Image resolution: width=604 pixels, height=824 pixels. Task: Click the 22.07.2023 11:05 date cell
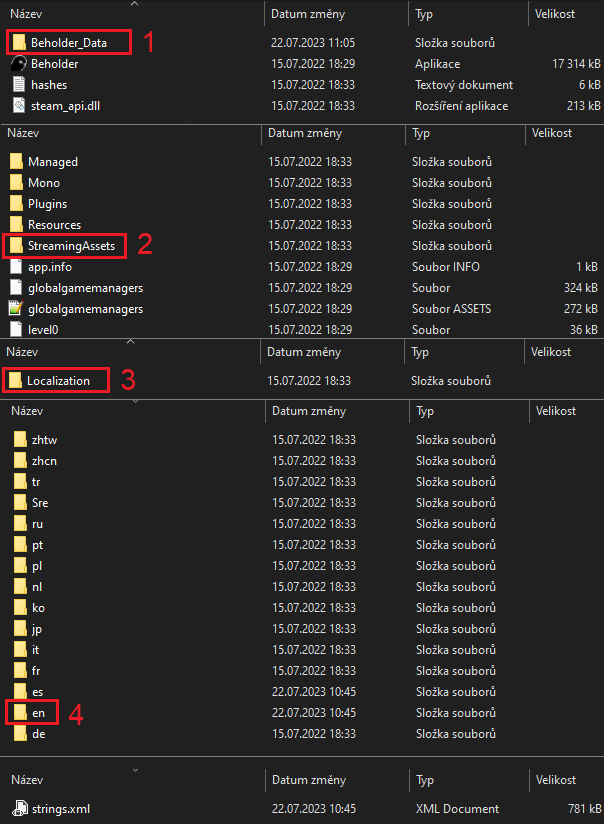click(x=313, y=43)
